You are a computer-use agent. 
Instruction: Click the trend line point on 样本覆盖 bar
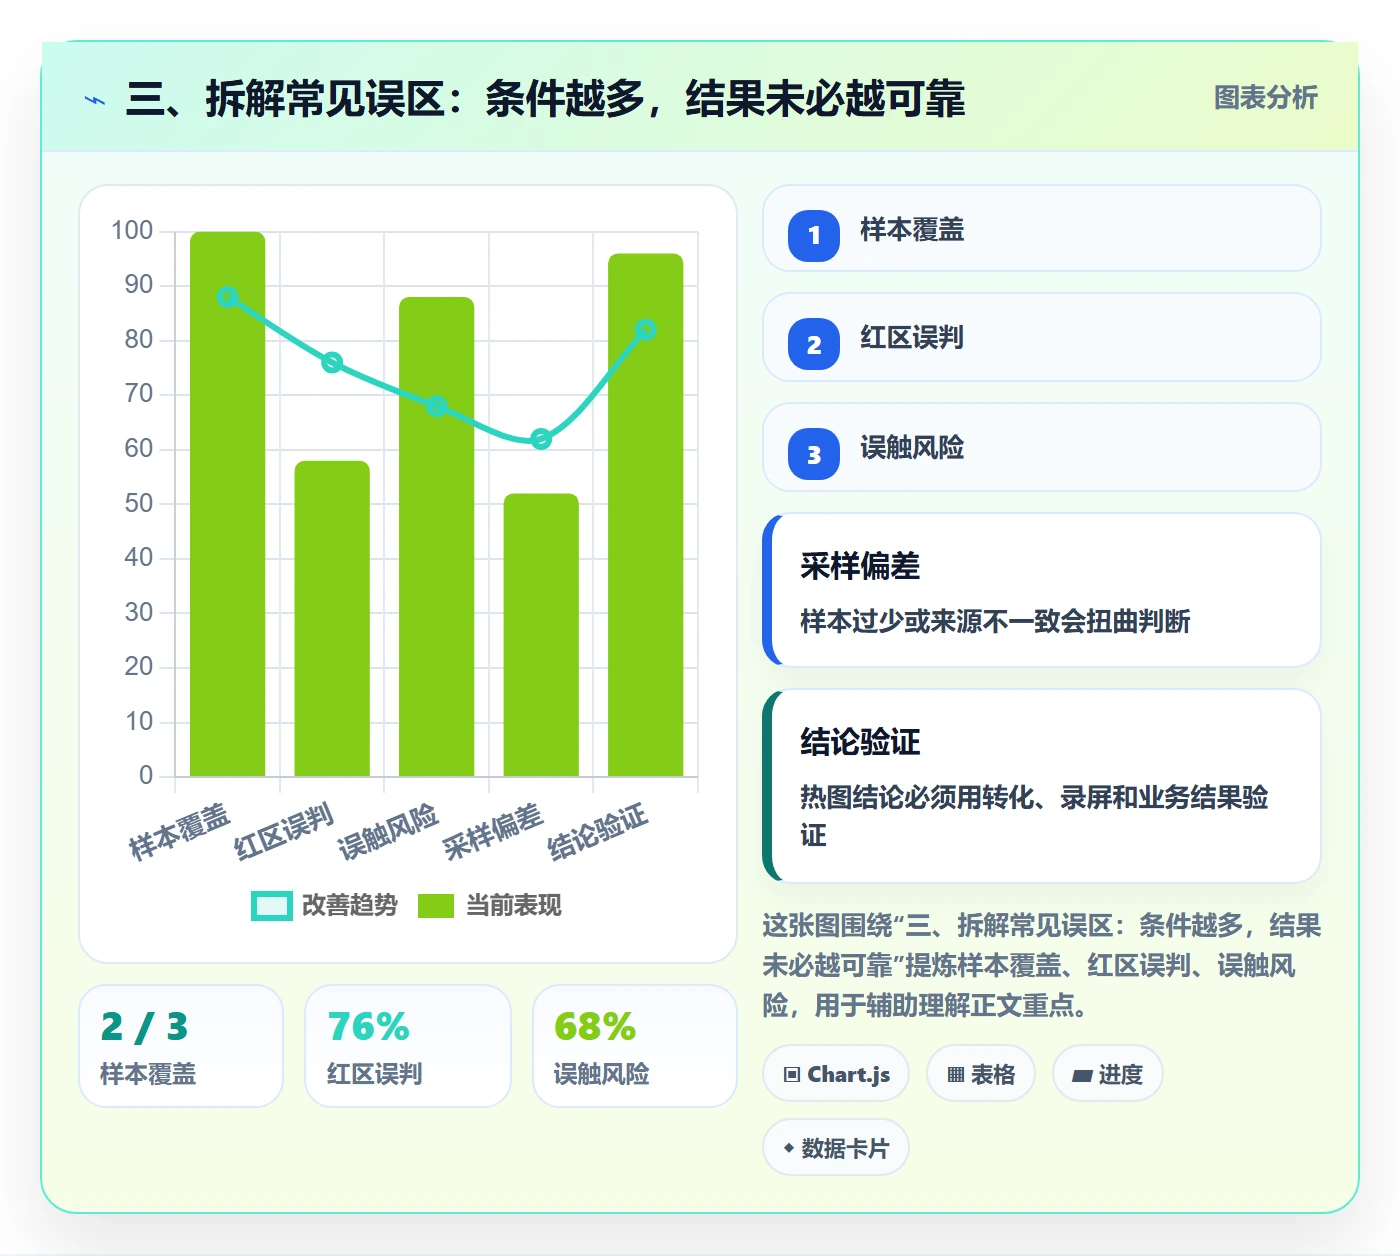[x=228, y=297]
